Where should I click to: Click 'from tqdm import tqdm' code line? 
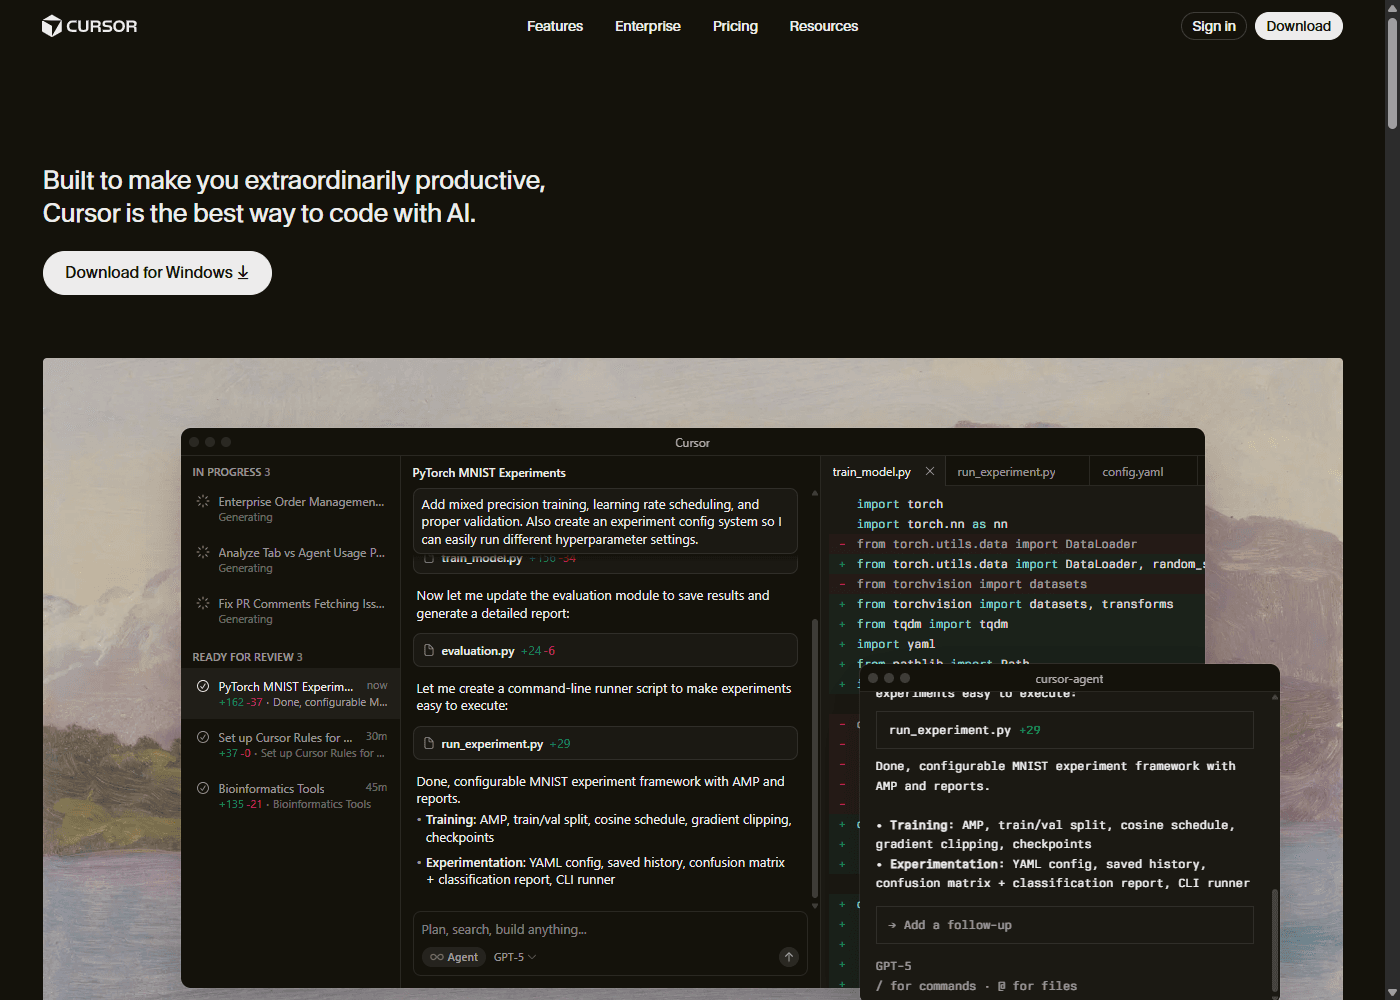click(932, 624)
